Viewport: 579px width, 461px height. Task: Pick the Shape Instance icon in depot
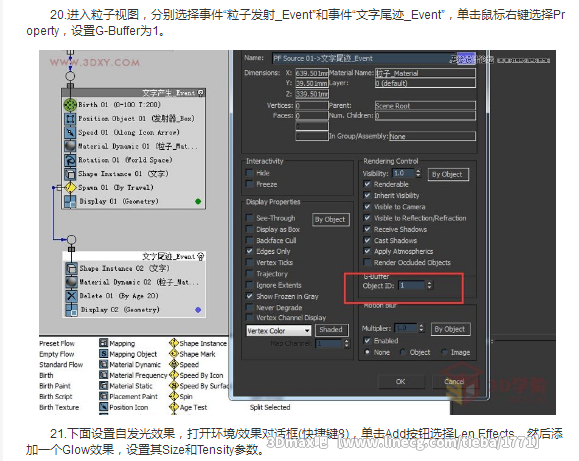tap(174, 343)
